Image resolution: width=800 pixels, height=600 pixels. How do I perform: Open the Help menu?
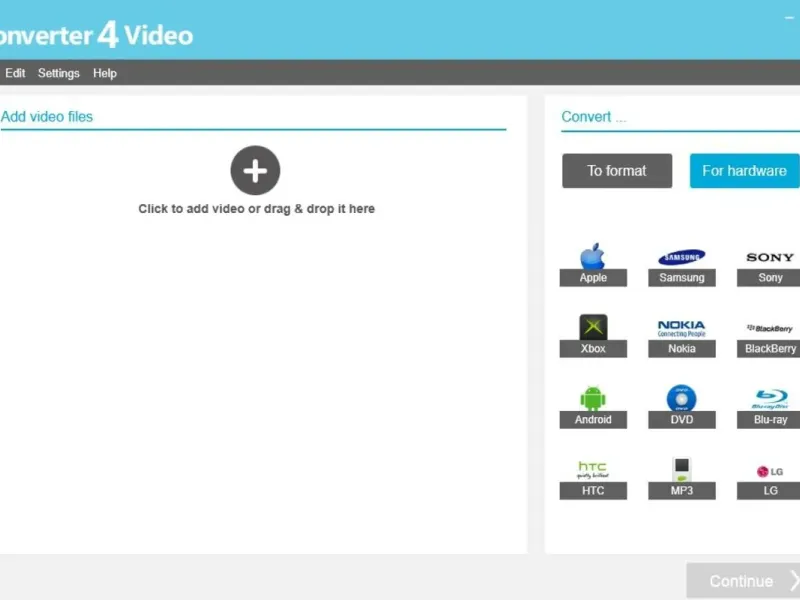pyautogui.click(x=105, y=73)
